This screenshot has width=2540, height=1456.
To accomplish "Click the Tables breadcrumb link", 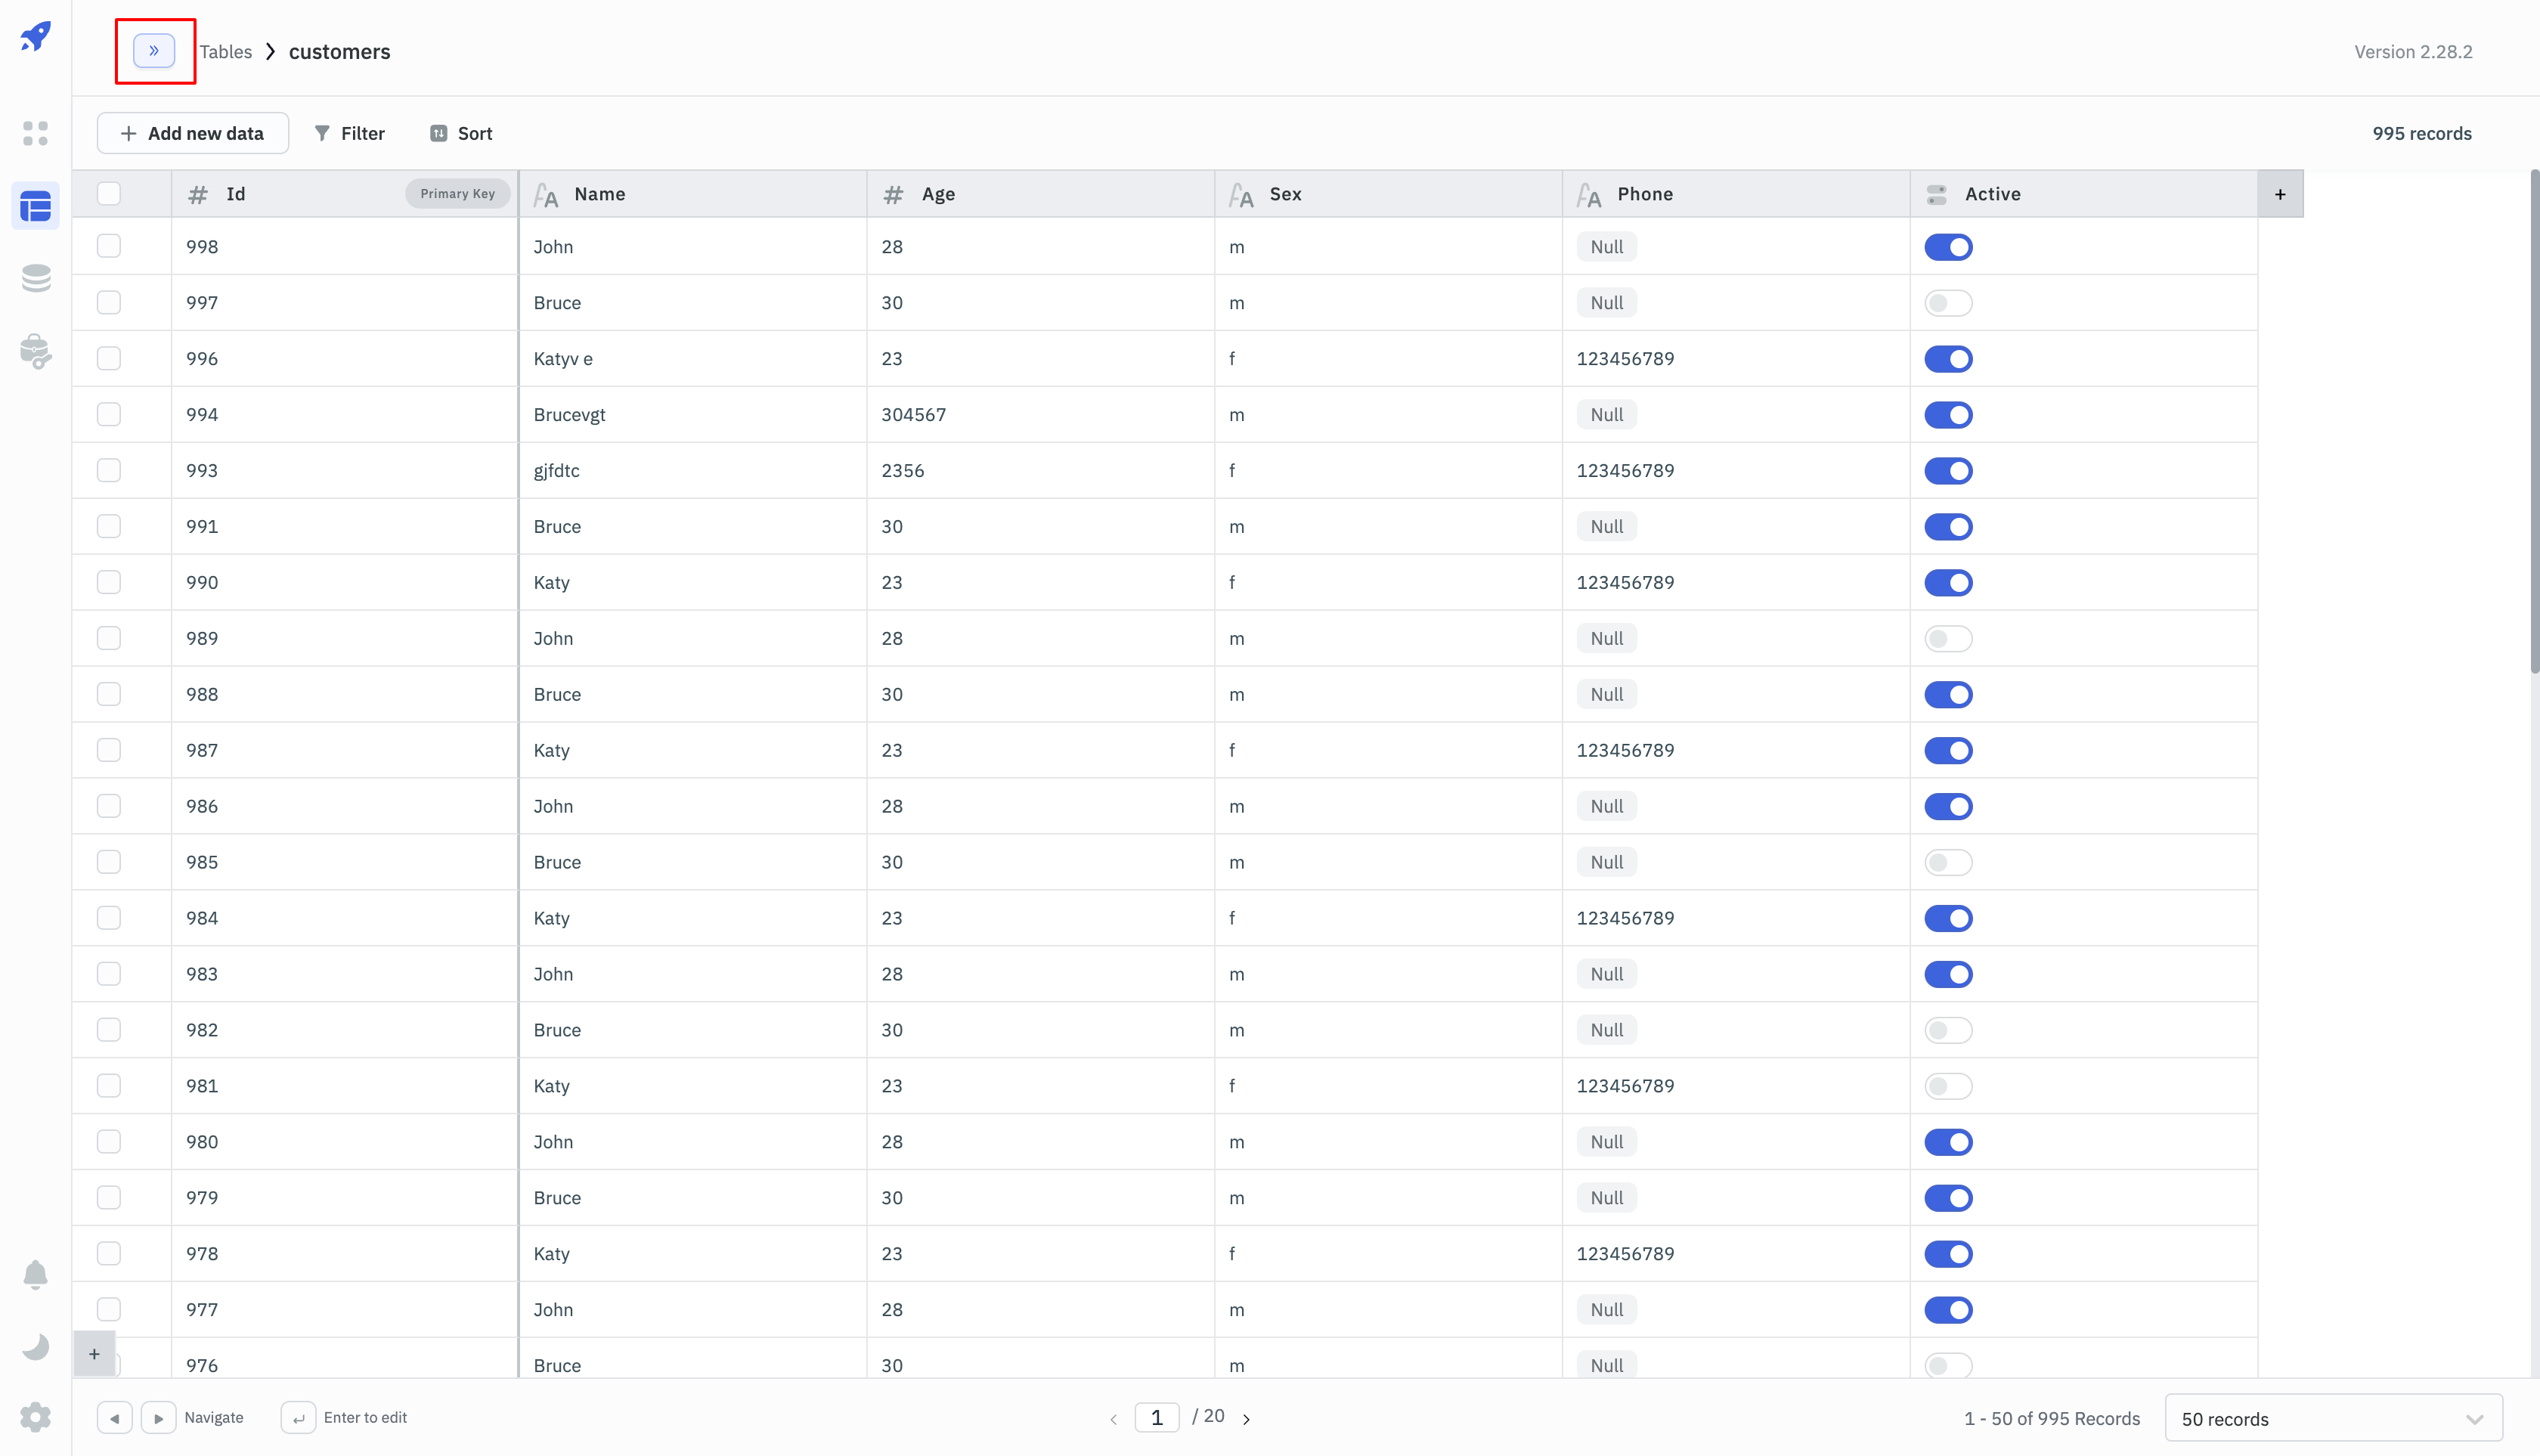I will click(x=226, y=52).
